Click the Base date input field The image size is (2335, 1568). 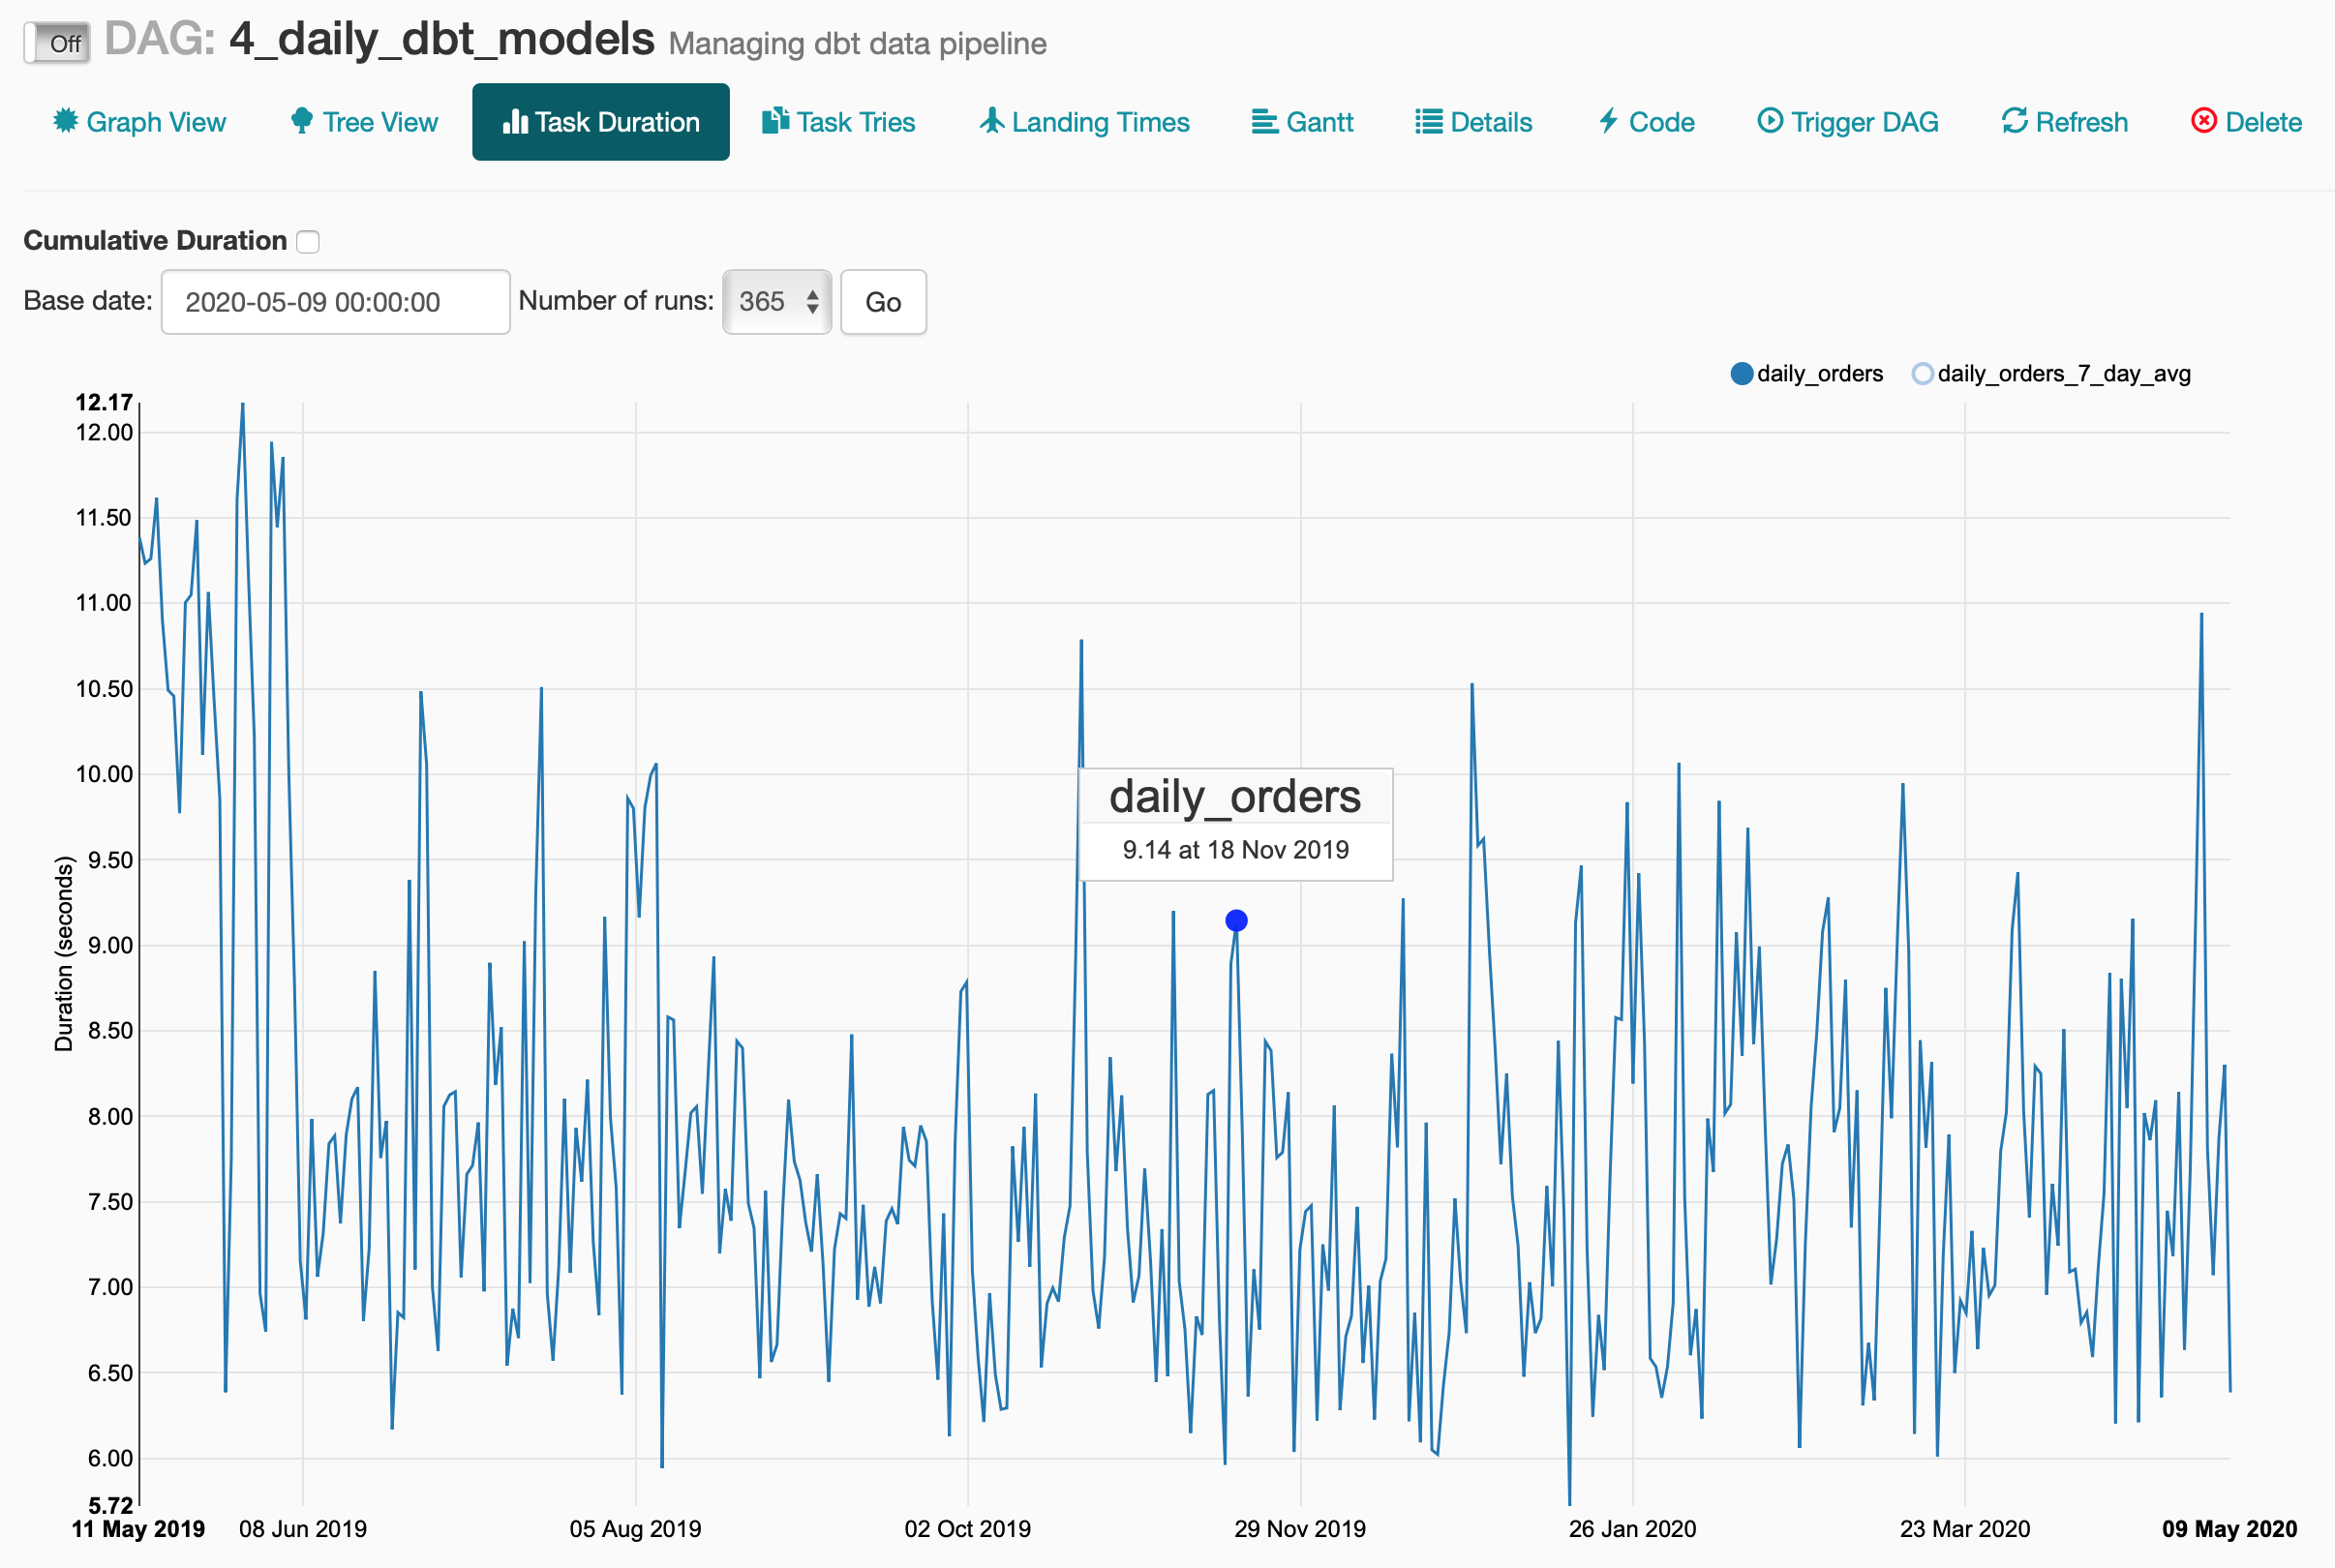(335, 302)
